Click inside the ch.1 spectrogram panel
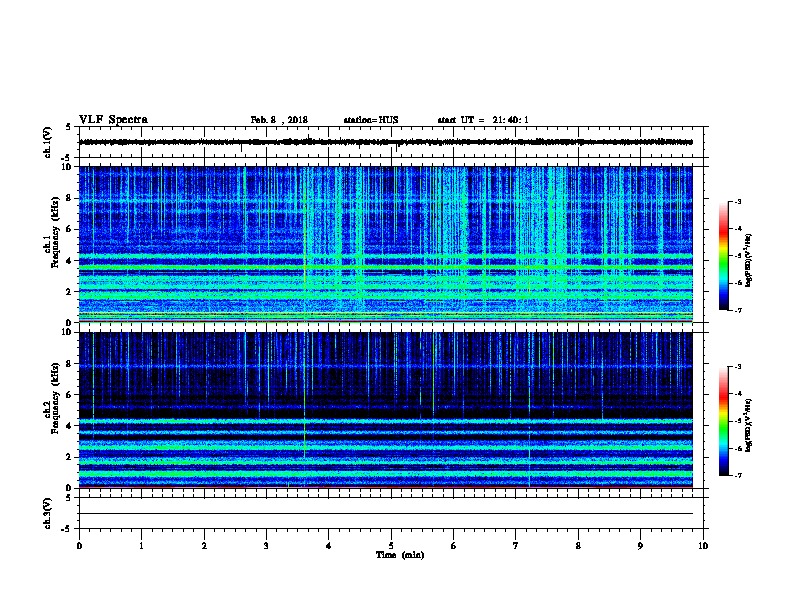 (x=386, y=244)
